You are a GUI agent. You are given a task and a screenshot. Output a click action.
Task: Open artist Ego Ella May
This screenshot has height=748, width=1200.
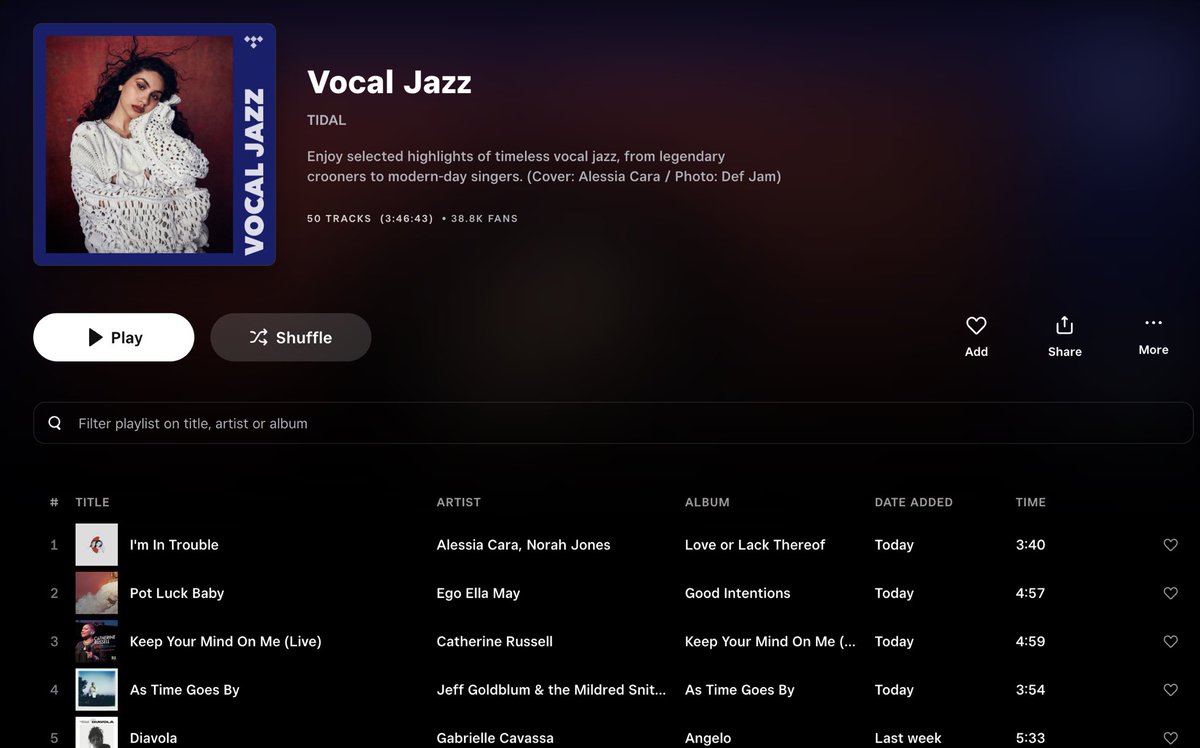coord(478,593)
